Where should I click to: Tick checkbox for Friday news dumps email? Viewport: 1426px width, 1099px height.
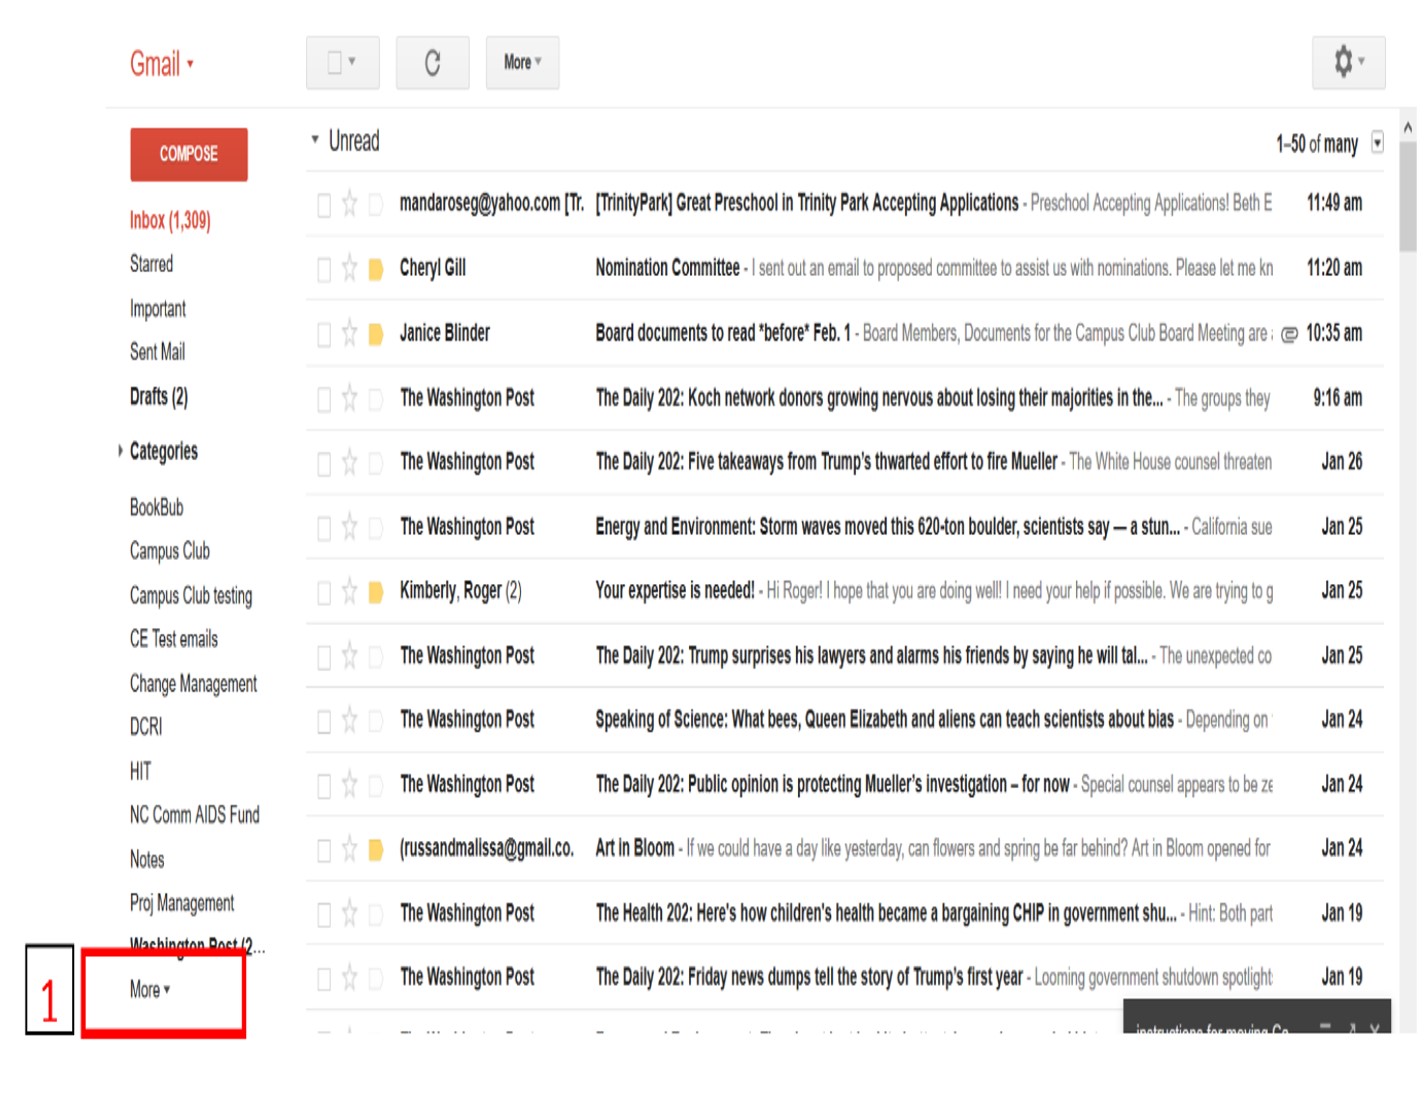coord(324,978)
